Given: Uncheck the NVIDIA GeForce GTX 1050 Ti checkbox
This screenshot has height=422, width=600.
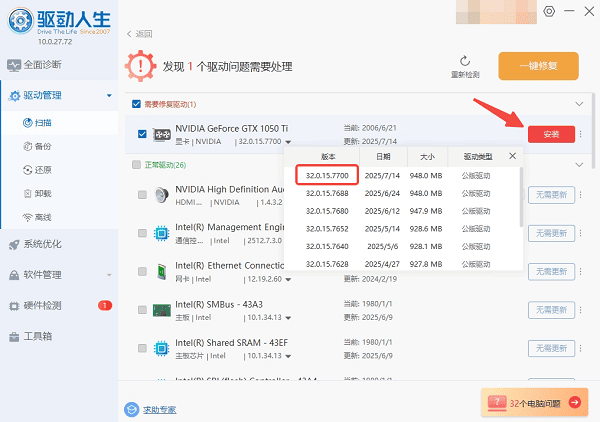Looking at the screenshot, I should tap(142, 134).
